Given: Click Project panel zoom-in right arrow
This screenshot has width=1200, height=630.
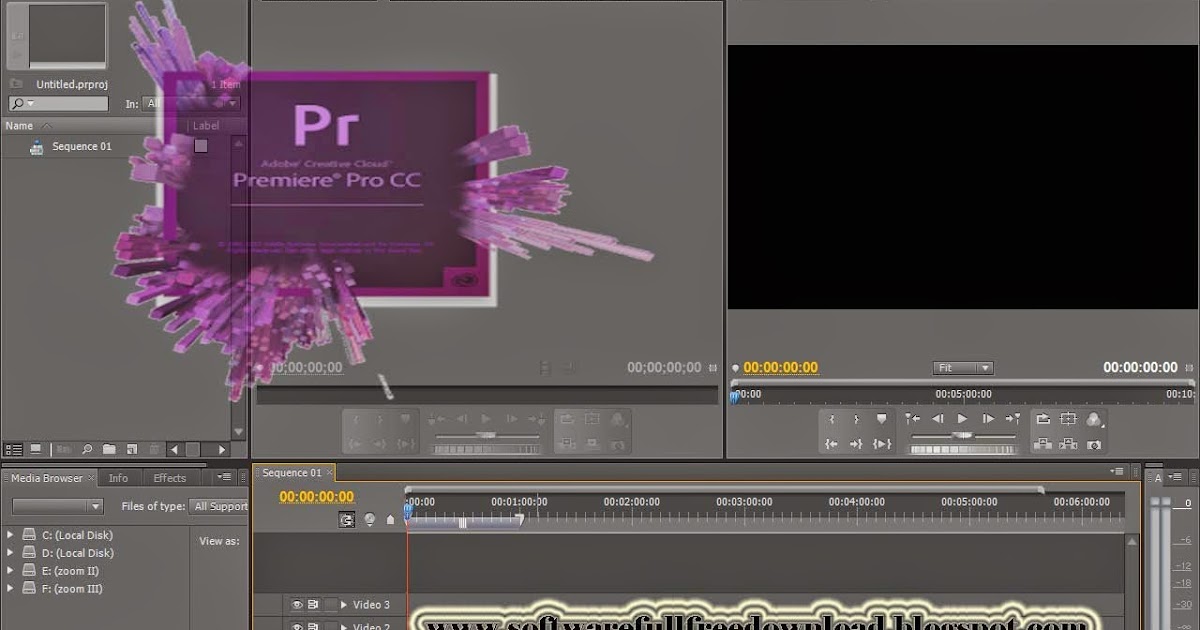Looking at the screenshot, I should point(220,450).
